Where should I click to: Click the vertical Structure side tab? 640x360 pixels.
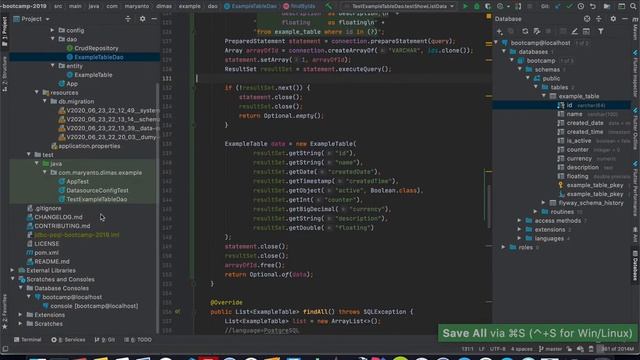pyautogui.click(x=4, y=73)
